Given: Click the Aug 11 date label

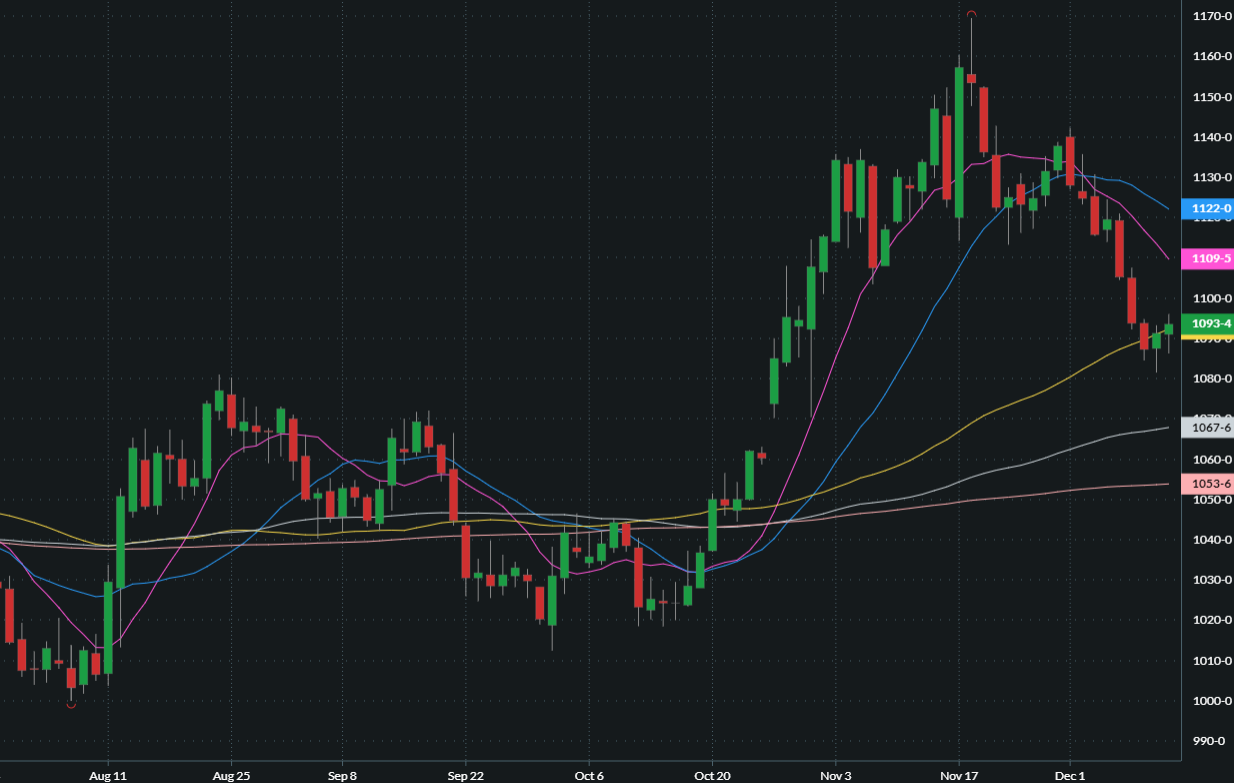Looking at the screenshot, I should 107,775.
